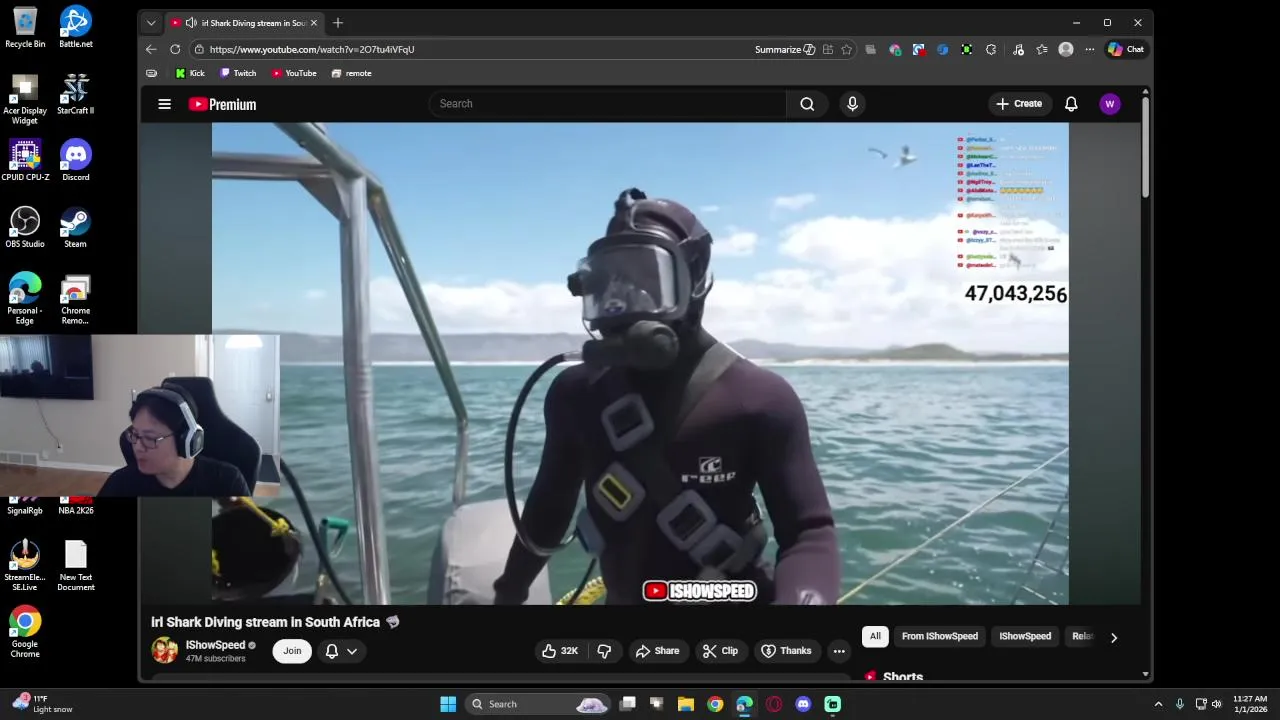Image resolution: width=1280 pixels, height=720 pixels.
Task: Open IShowSpeed channel avatar
Action: click(164, 651)
